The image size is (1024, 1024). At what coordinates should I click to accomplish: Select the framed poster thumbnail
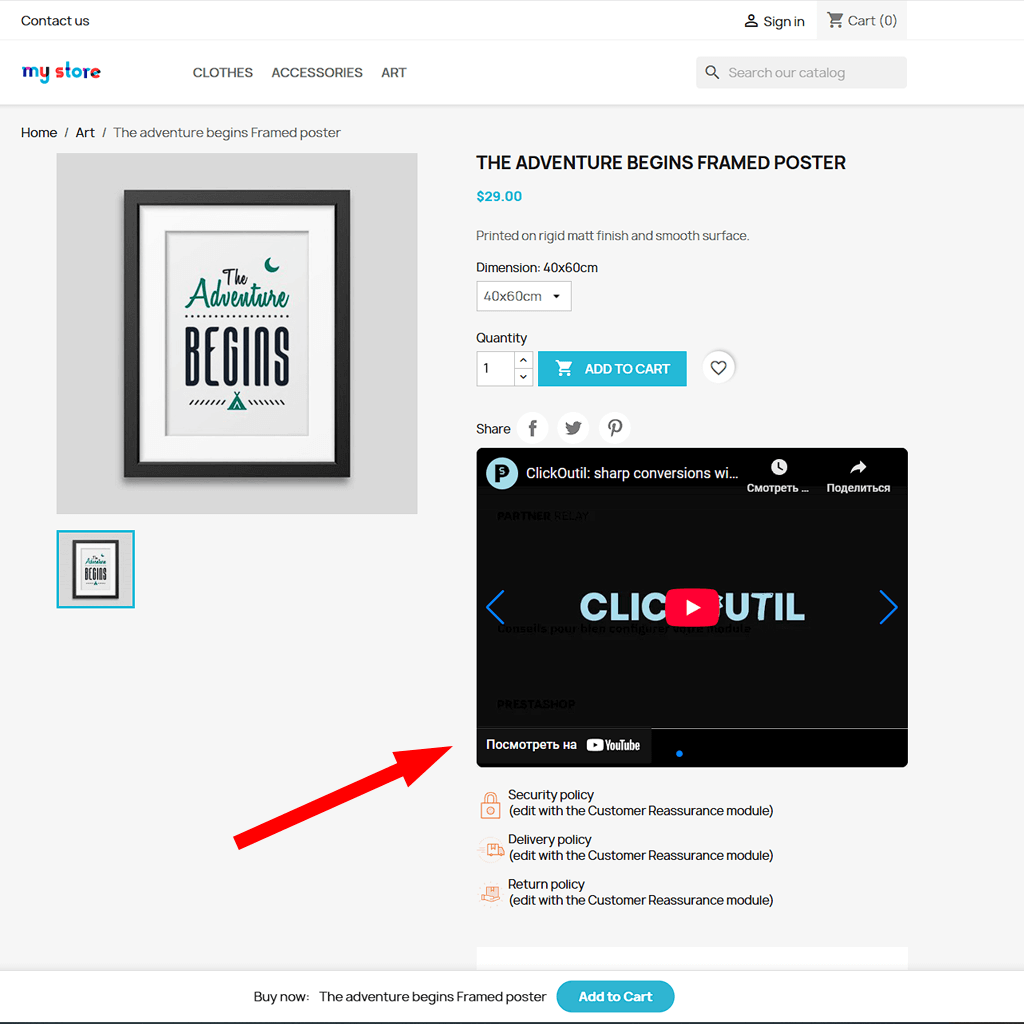[x=95, y=569]
